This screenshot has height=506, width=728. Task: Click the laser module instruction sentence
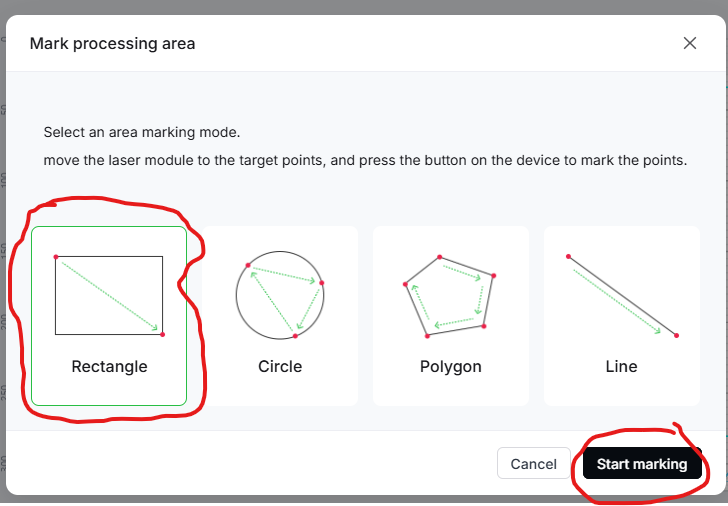point(365,160)
